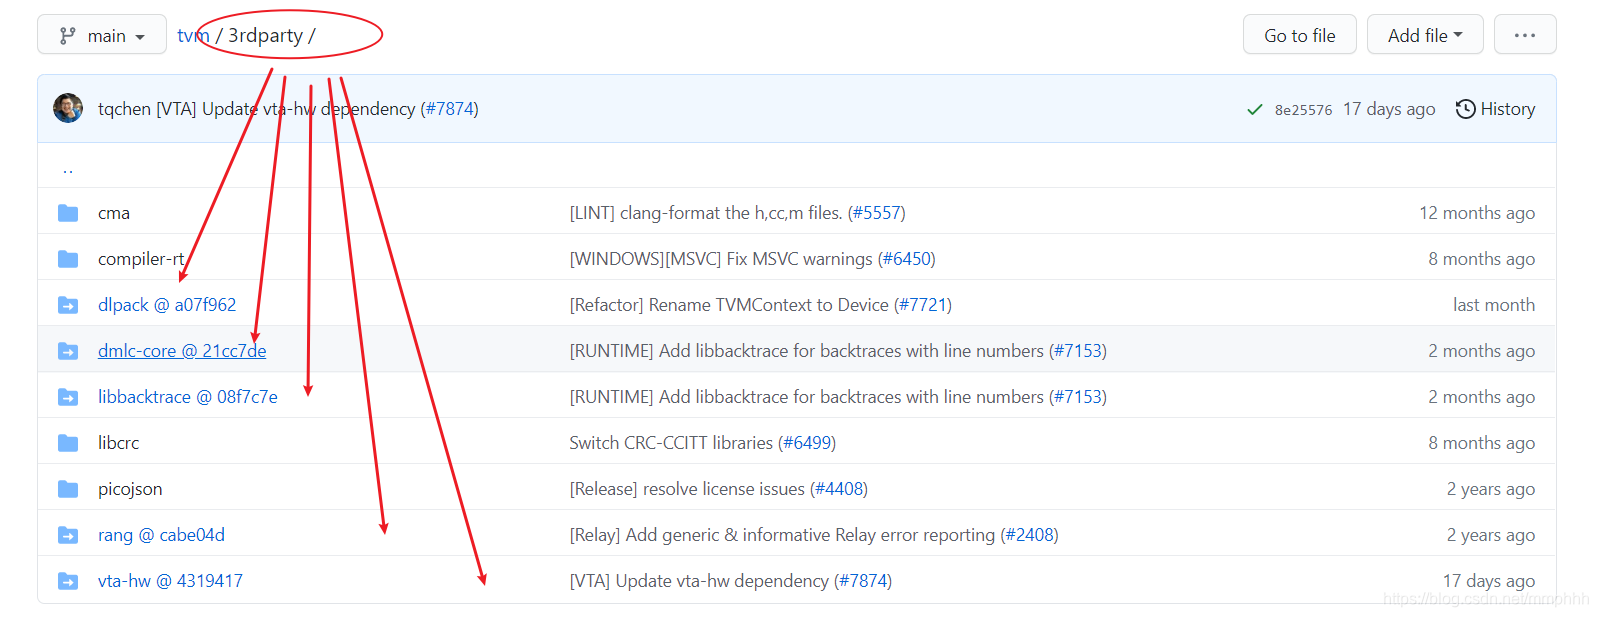Click the tvm repository breadcrumb link

point(193,35)
